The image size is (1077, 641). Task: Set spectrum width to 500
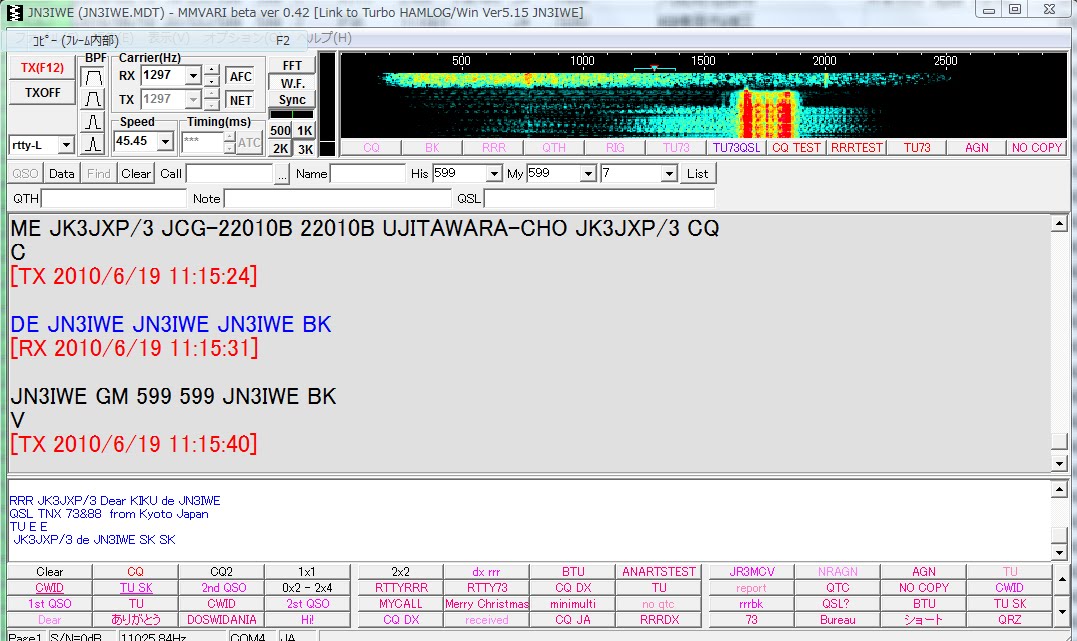280,131
